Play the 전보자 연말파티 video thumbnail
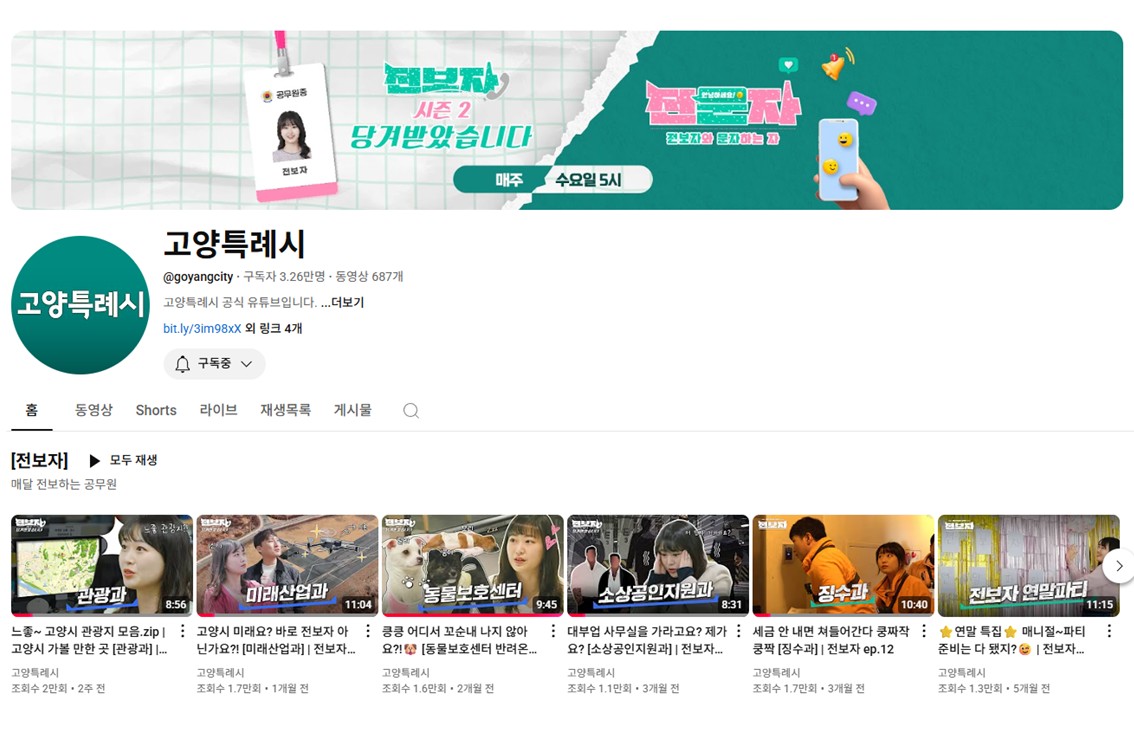 click(x=1028, y=566)
